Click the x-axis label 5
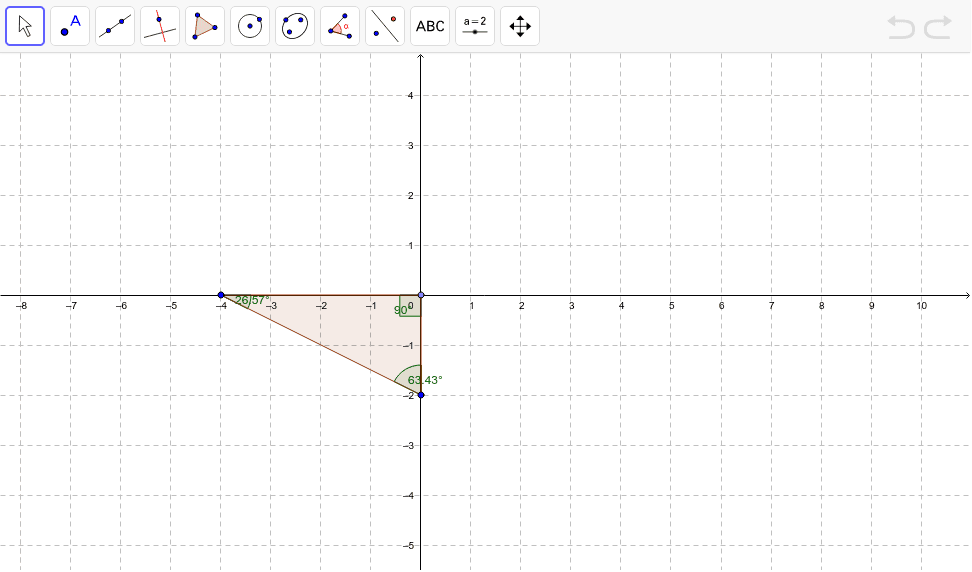Viewport: 972px width, 572px height. [671, 306]
